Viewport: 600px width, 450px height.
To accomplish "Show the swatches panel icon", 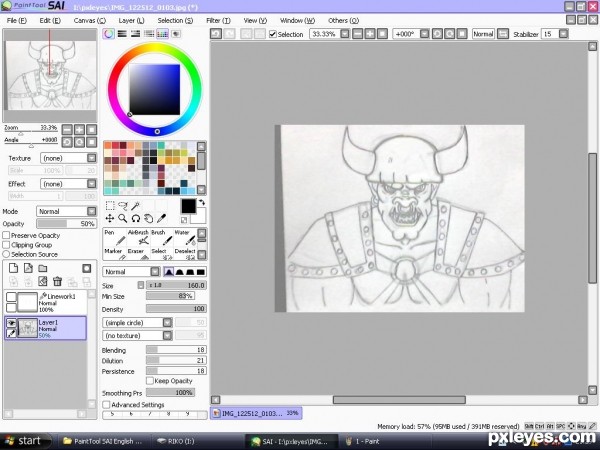I will pyautogui.click(x=162, y=34).
